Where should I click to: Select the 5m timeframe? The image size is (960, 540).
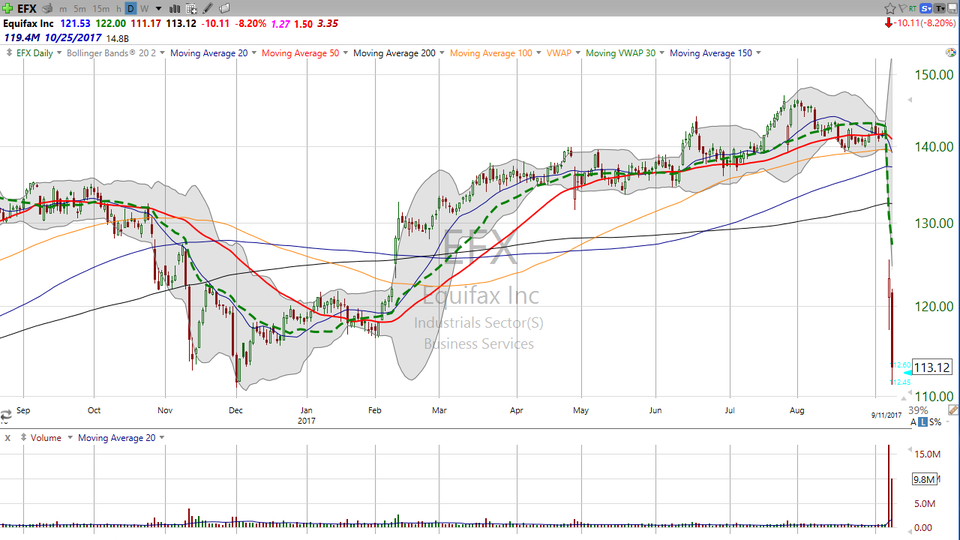point(80,9)
